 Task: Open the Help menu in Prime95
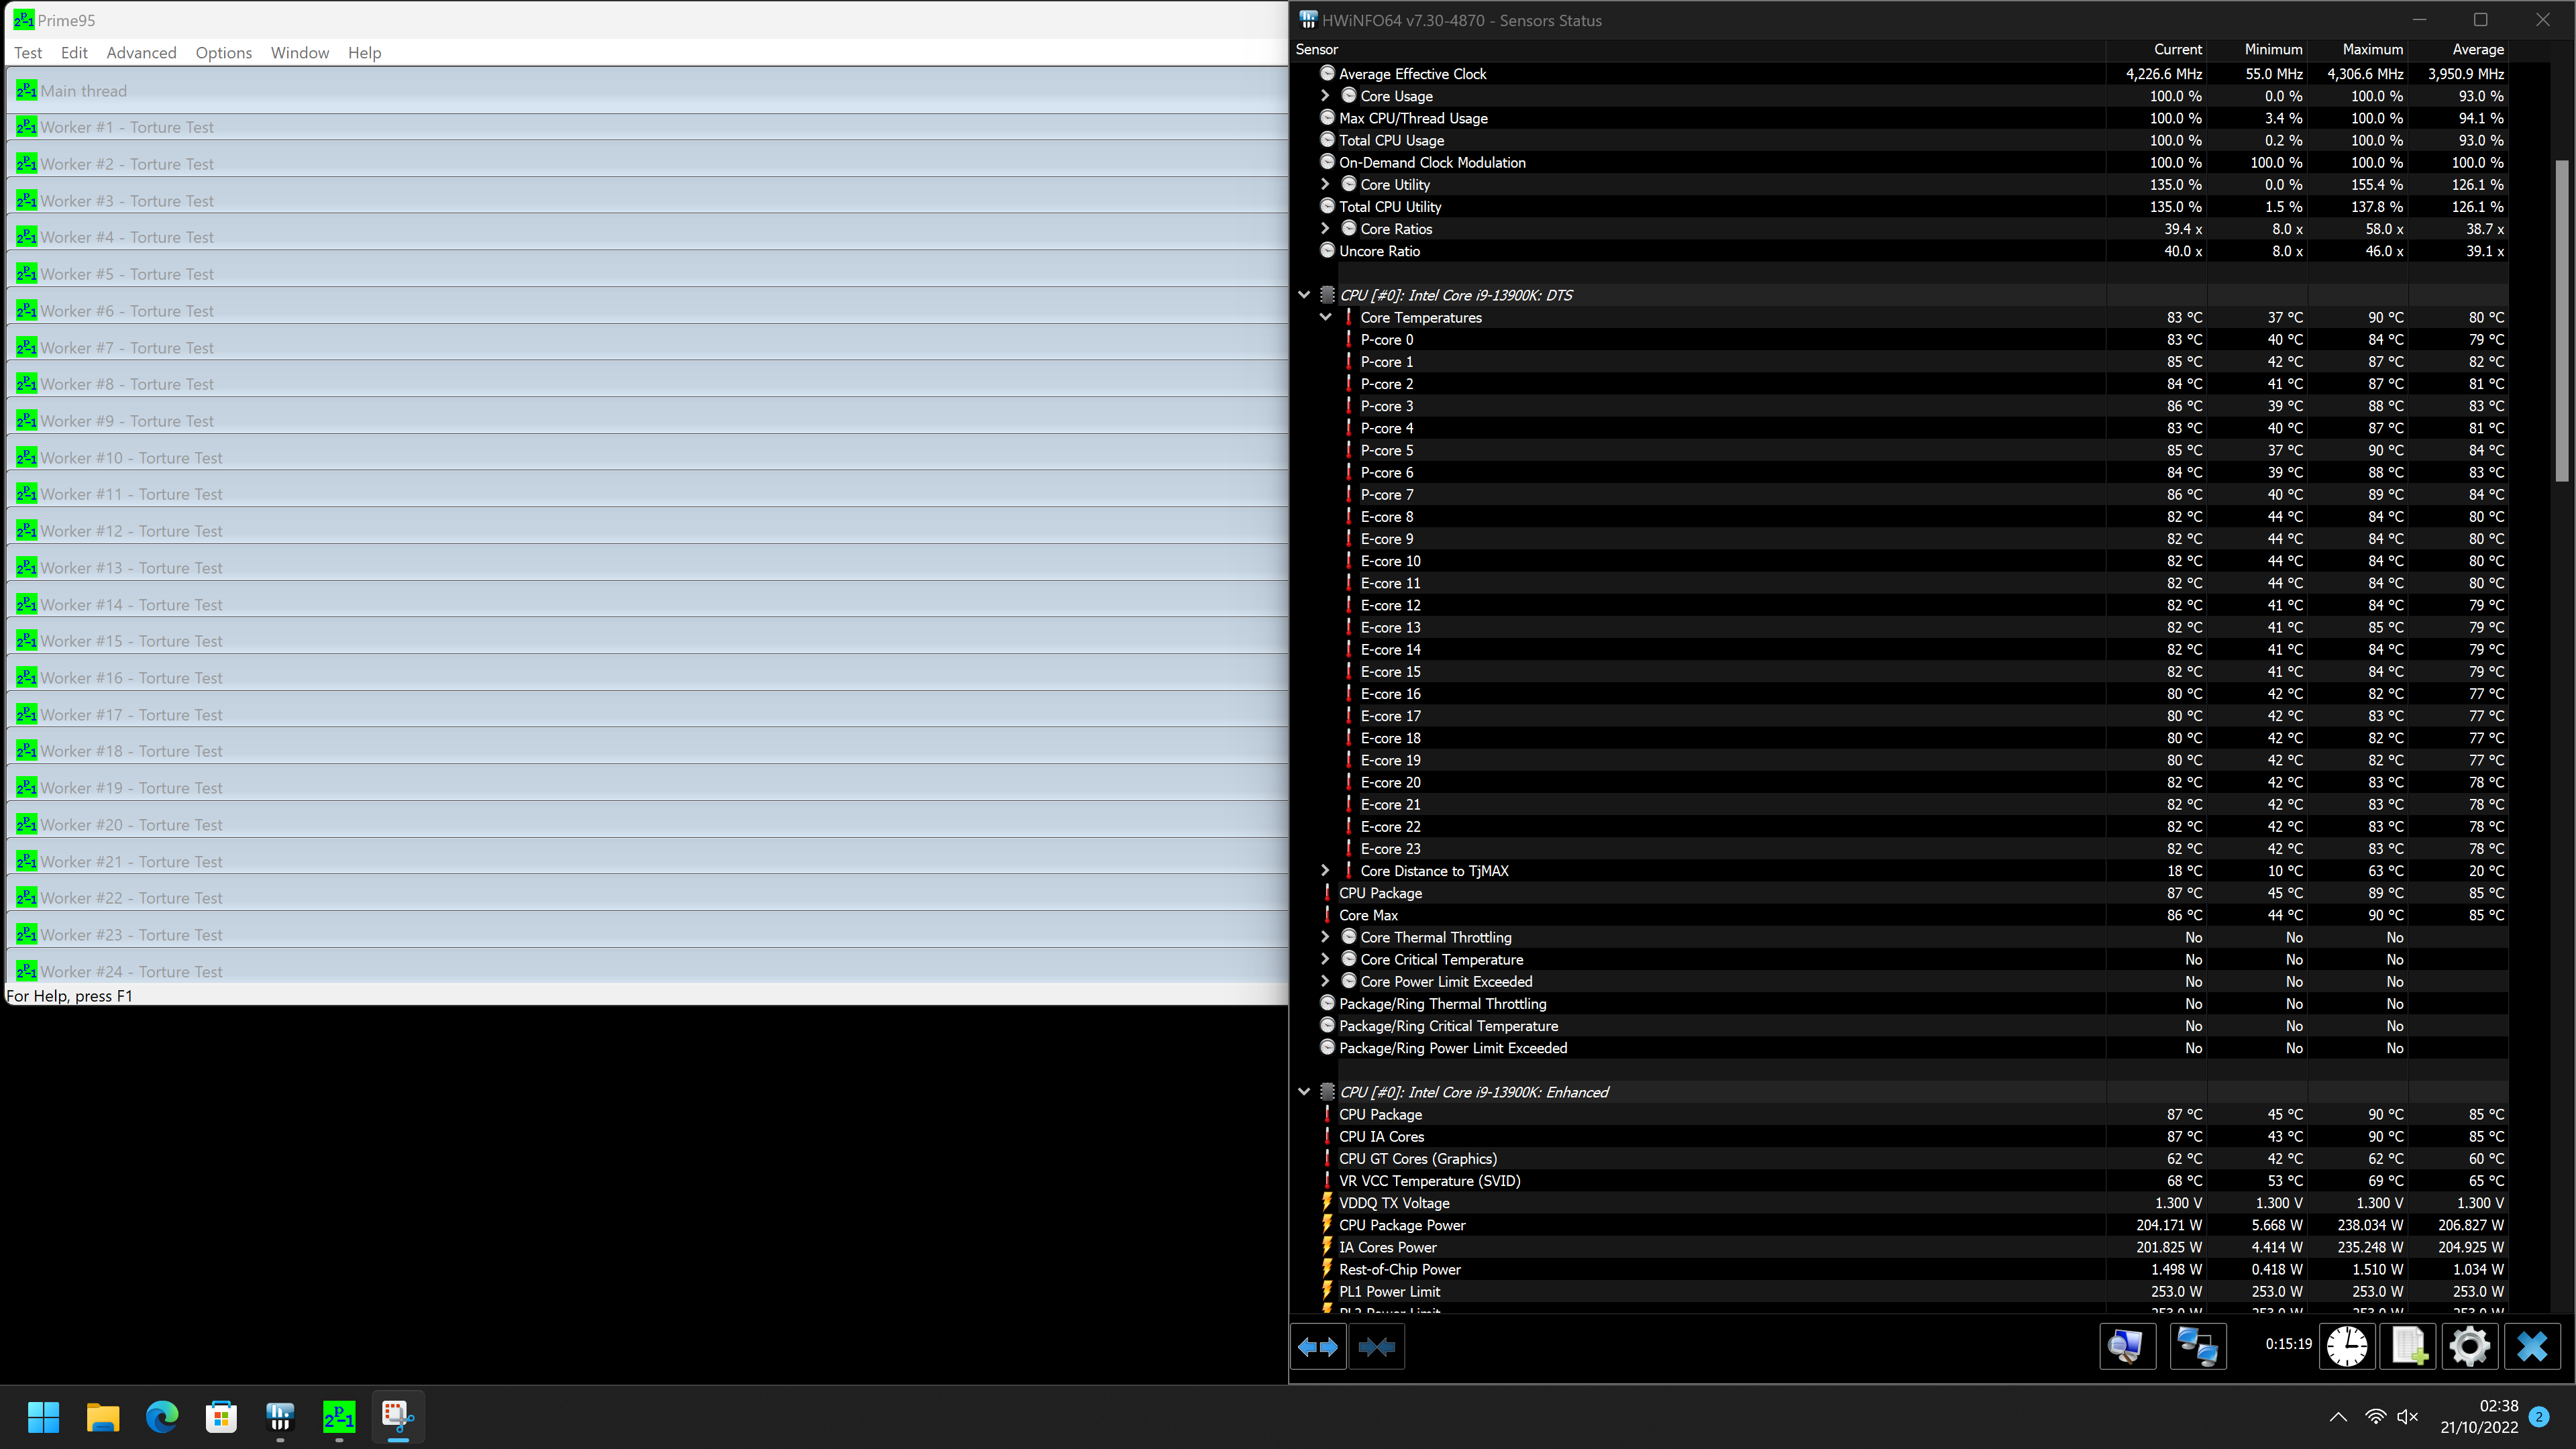coord(365,53)
